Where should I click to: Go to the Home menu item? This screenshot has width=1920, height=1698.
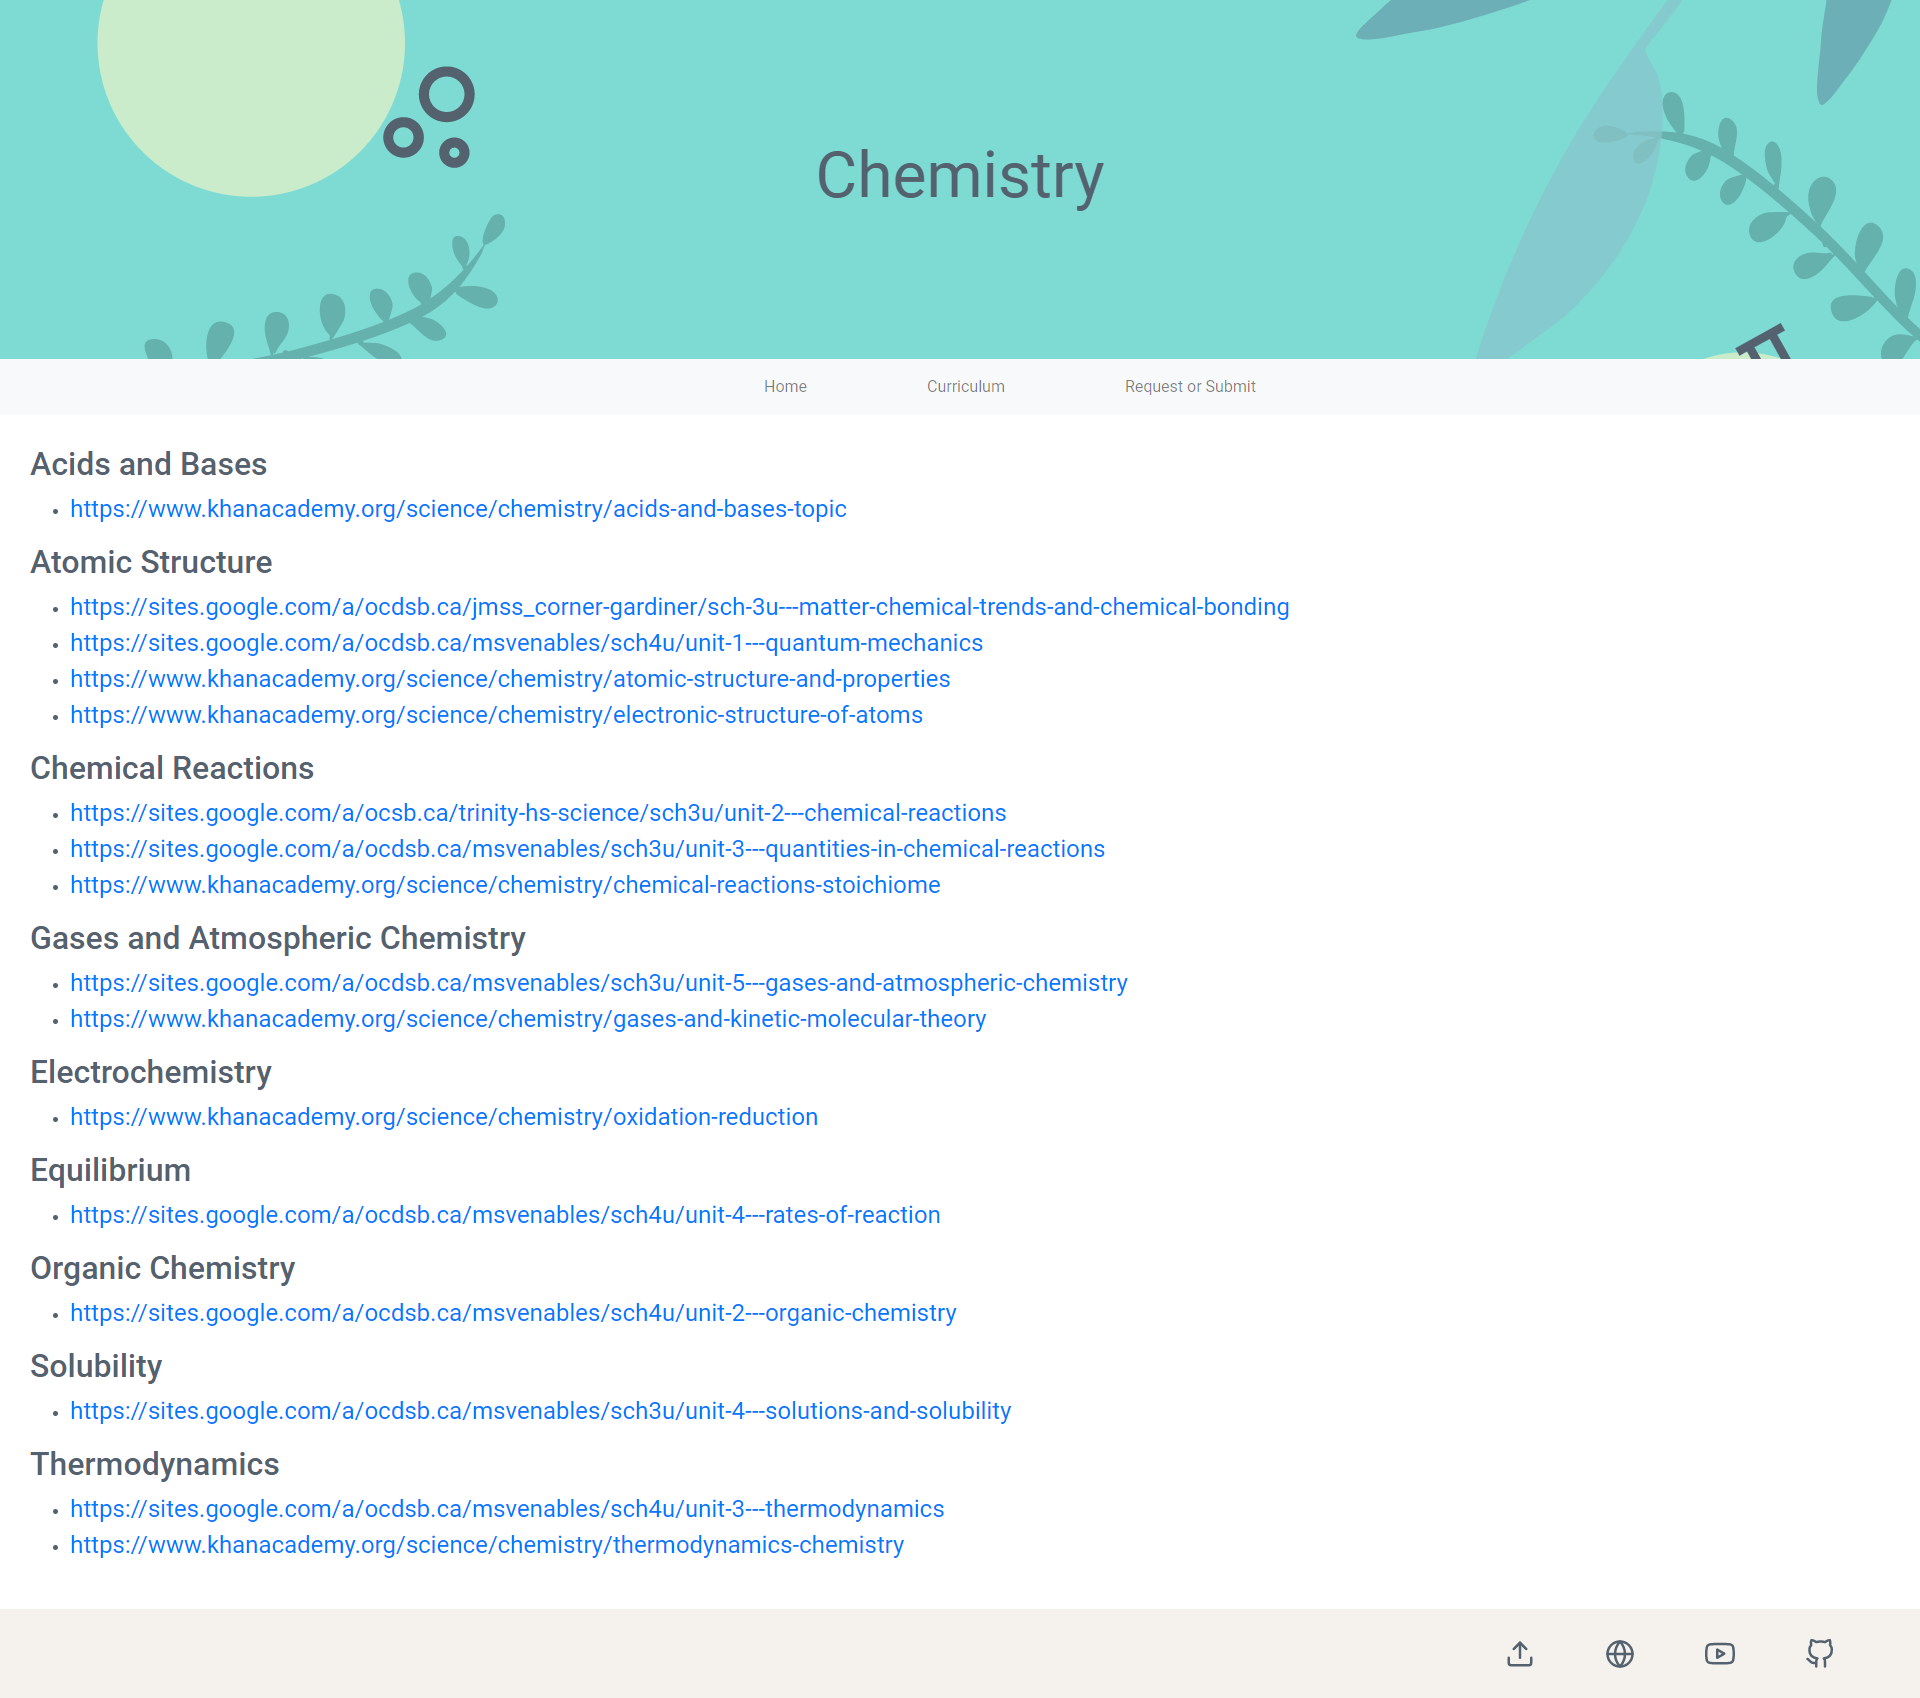(x=785, y=387)
